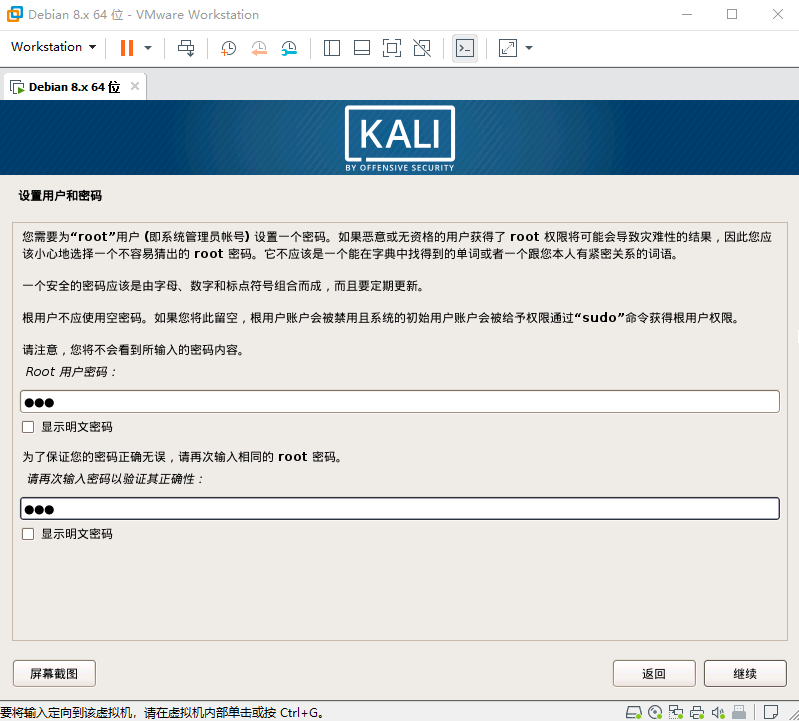Image resolution: width=799 pixels, height=721 pixels.
Task: Open the Workstation menu
Action: pyautogui.click(x=54, y=47)
